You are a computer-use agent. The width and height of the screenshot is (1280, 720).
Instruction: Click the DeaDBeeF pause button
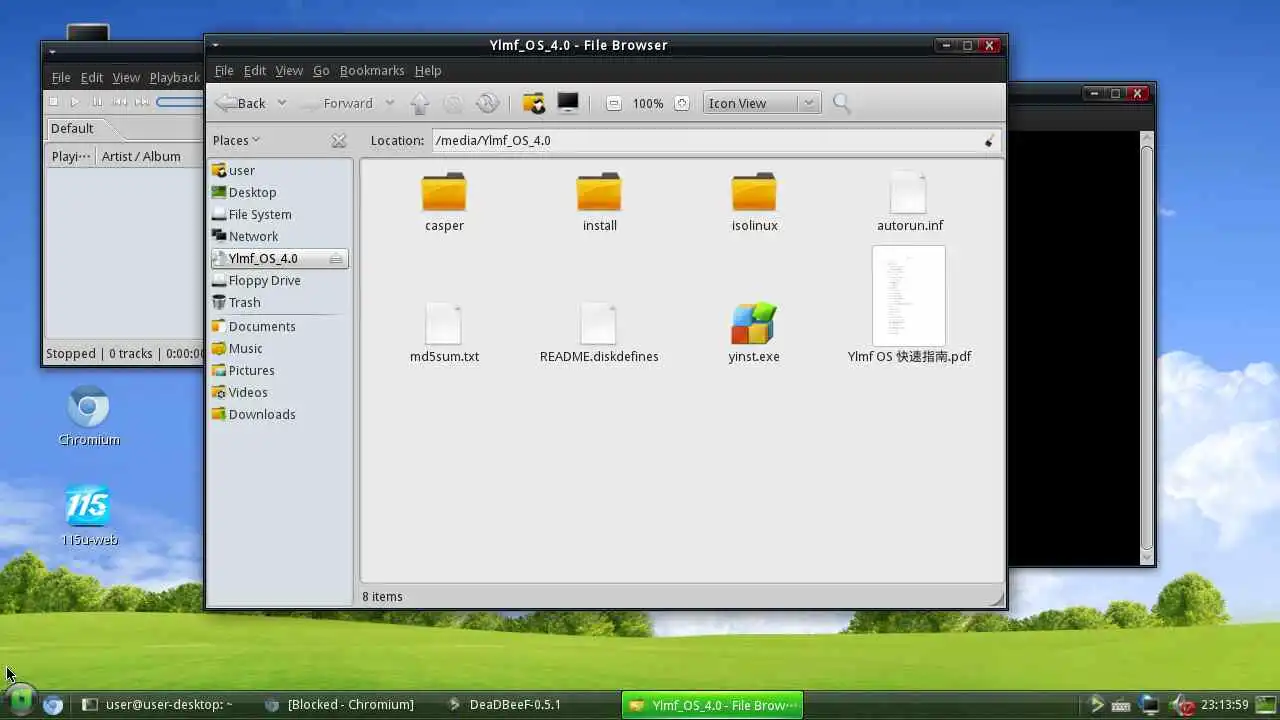[x=97, y=102]
